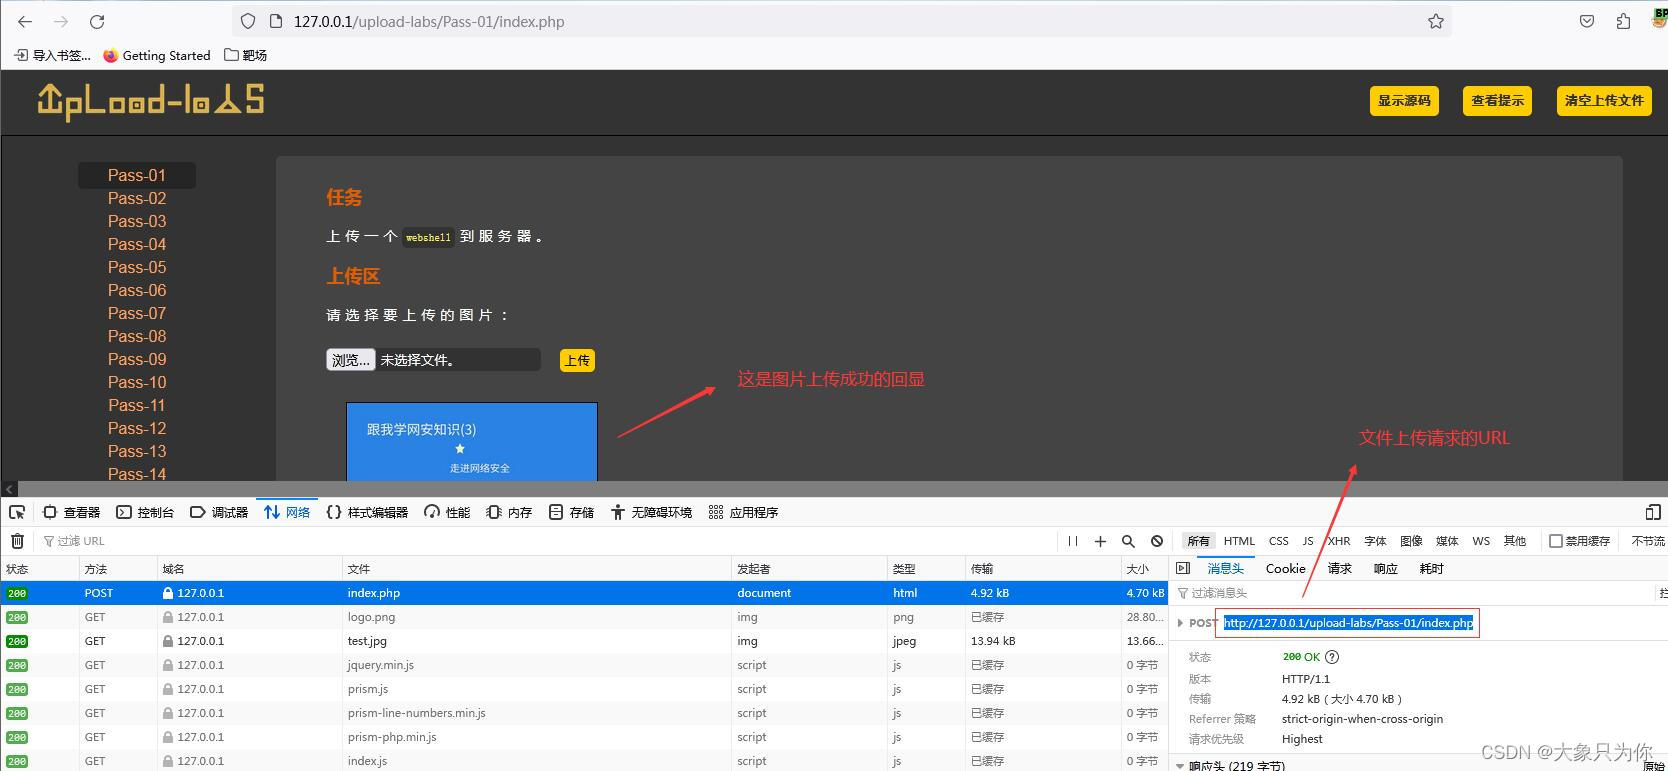This screenshot has width=1668, height=771.
Task: Toggle the request details sidebar icon
Action: click(x=1183, y=568)
